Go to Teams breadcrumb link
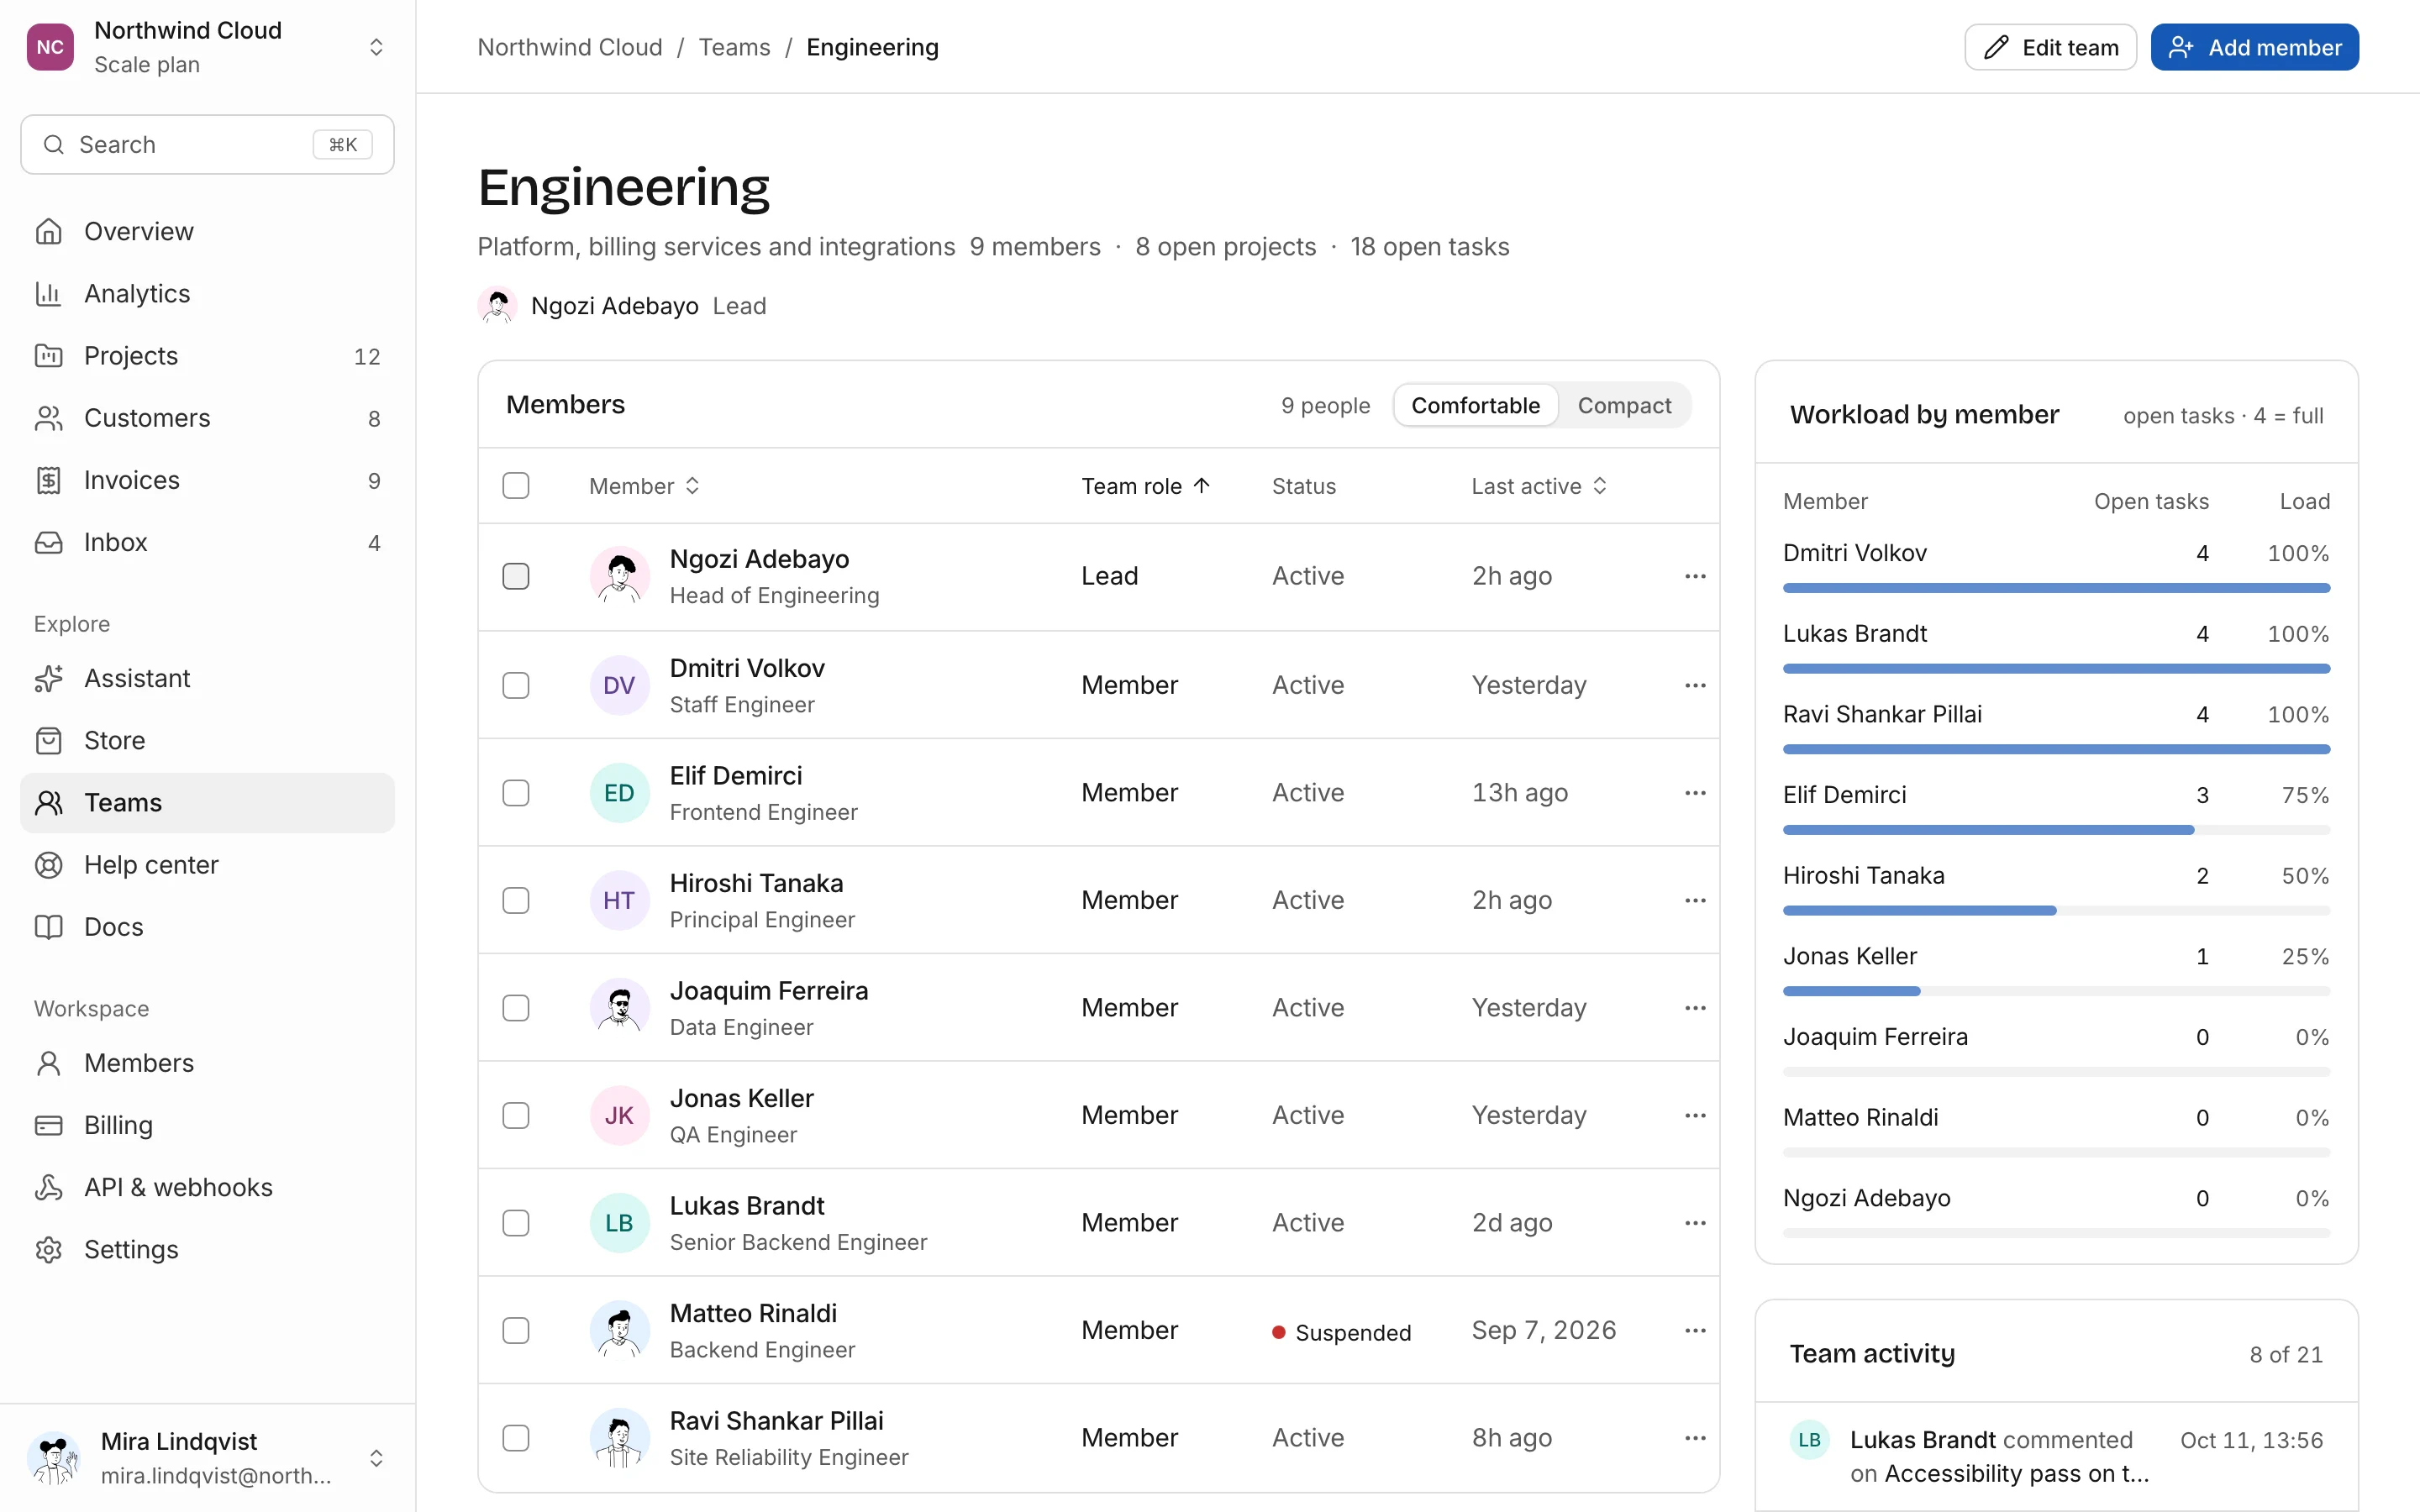This screenshot has height=1512, width=2420. (734, 47)
